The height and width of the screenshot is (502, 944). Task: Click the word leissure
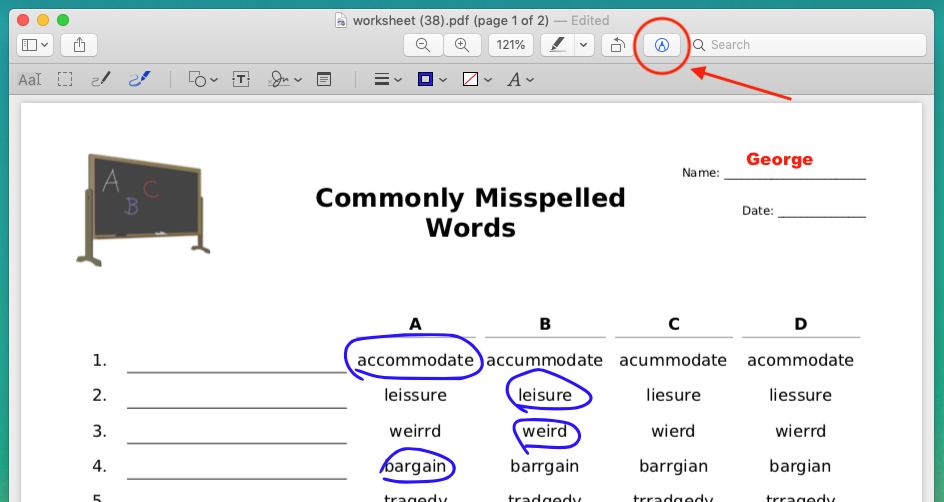click(415, 395)
